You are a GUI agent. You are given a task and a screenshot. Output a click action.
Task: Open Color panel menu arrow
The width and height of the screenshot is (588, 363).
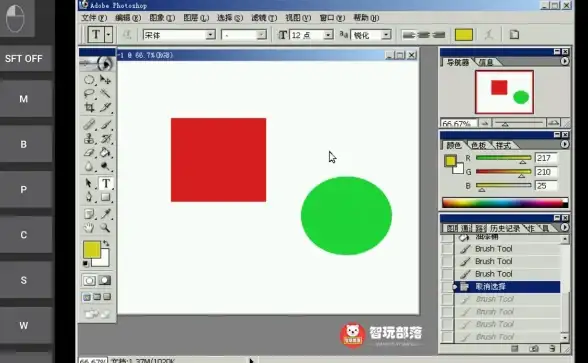[x=564, y=144]
